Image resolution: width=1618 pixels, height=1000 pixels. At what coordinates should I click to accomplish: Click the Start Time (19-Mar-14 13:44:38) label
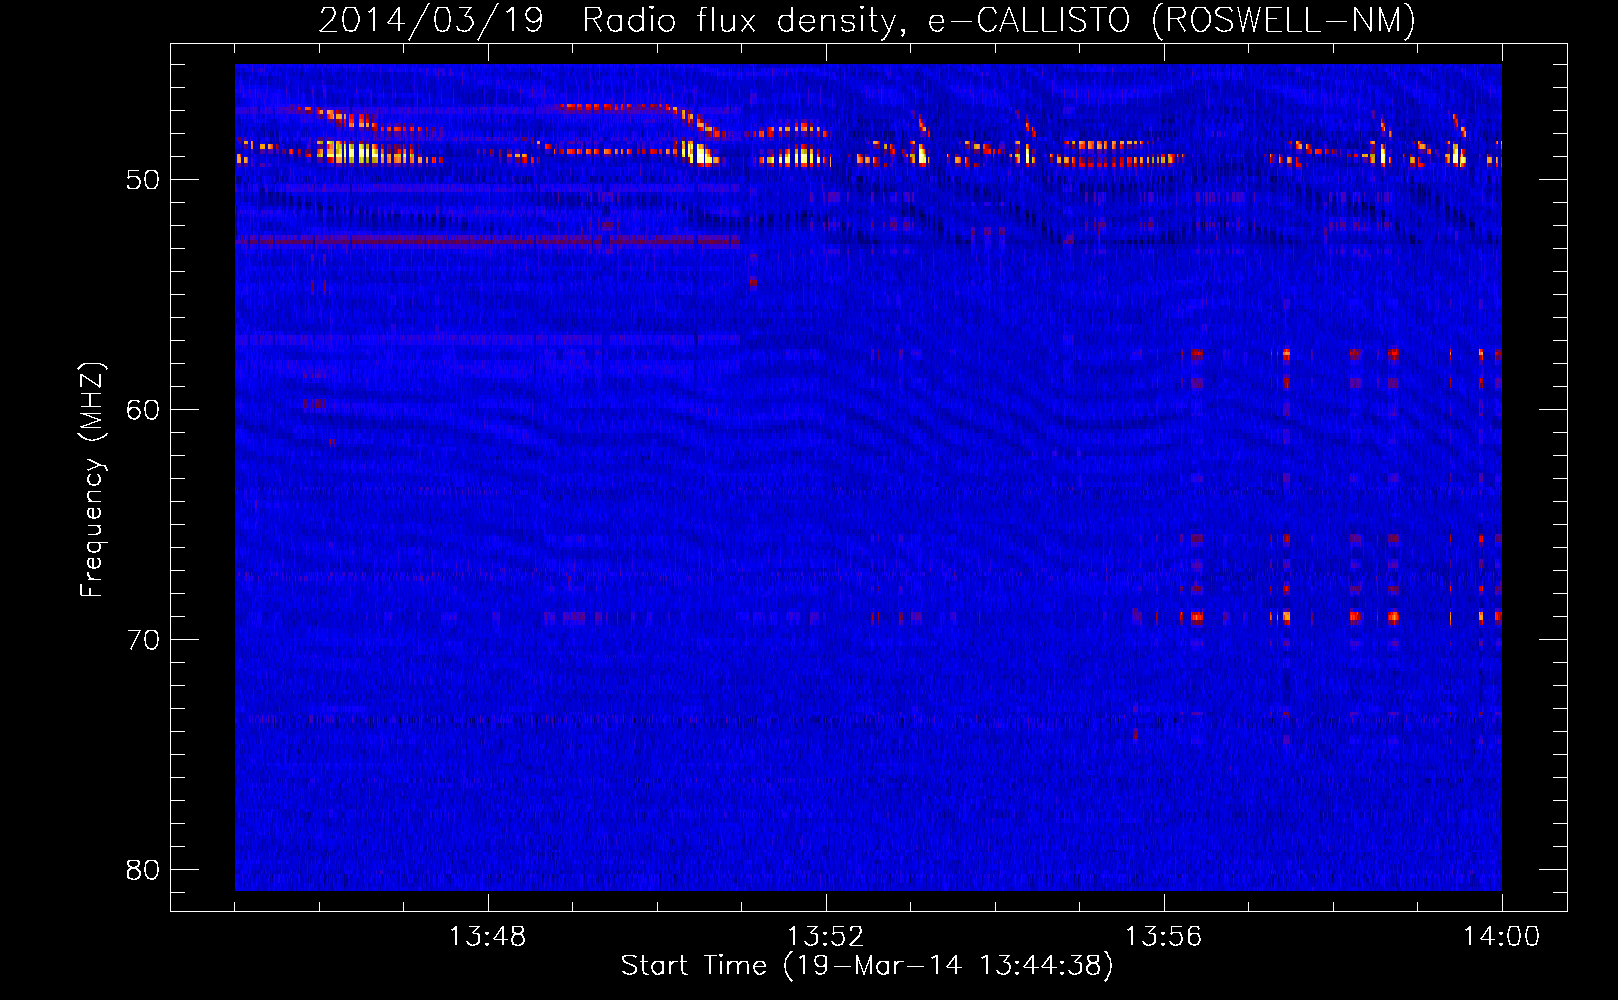867,966
